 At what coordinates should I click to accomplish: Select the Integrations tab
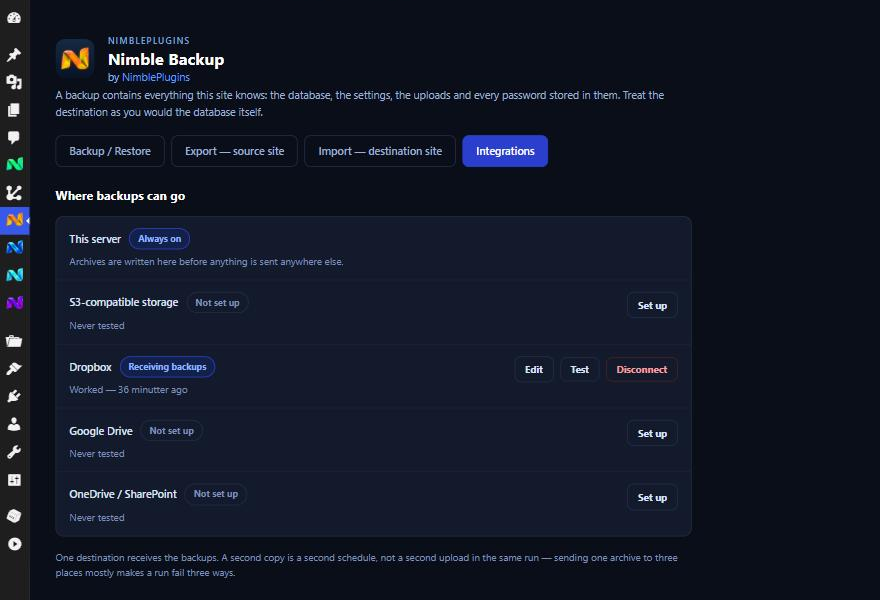(505, 151)
